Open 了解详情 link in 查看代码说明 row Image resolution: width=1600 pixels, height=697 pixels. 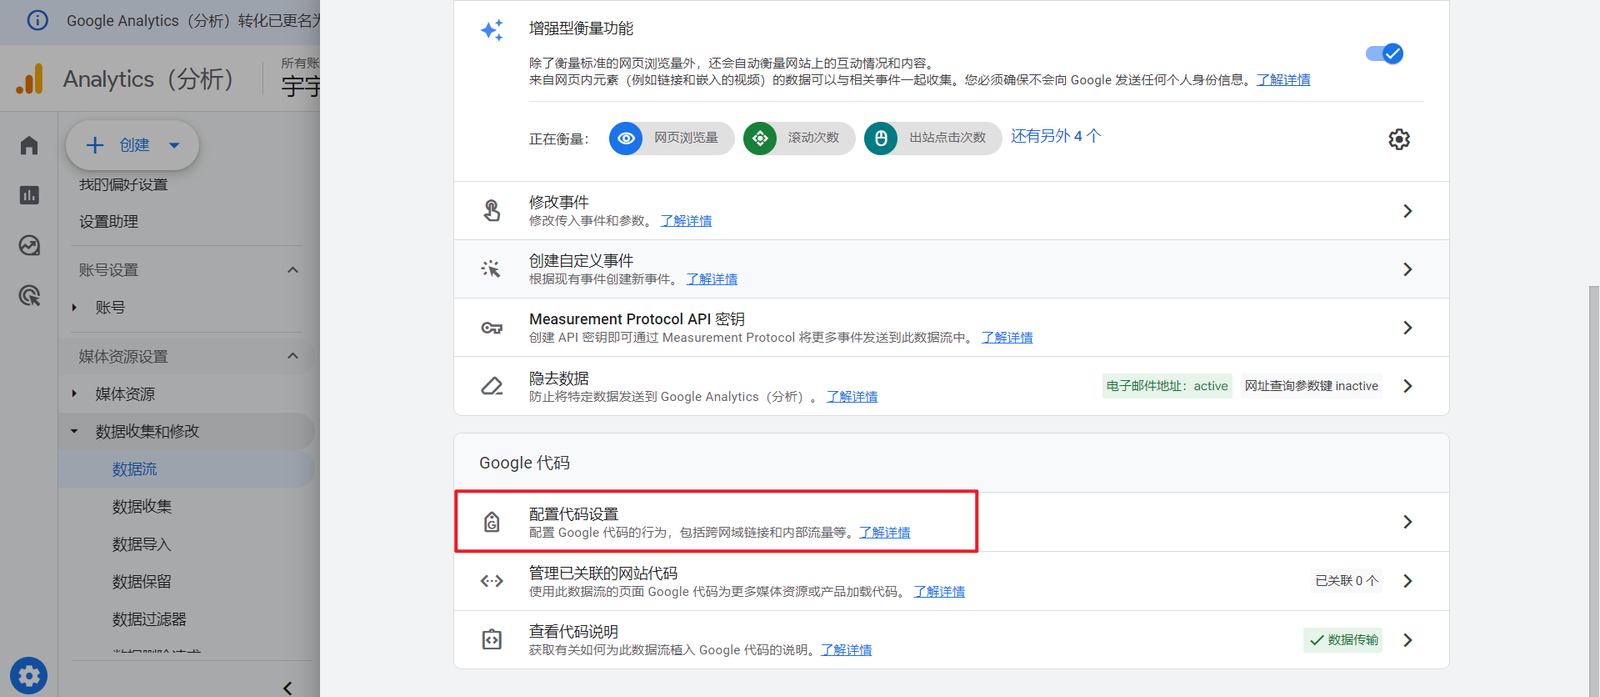(x=846, y=650)
